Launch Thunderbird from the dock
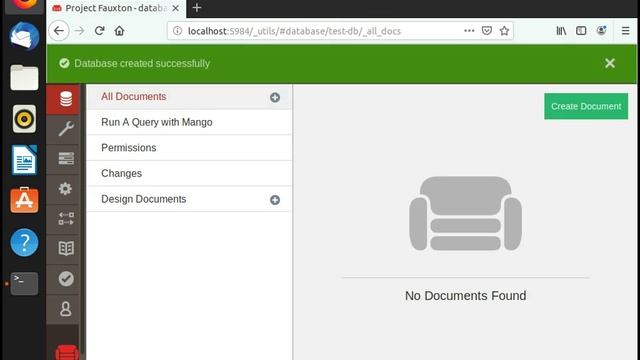640x360 pixels. click(24, 37)
